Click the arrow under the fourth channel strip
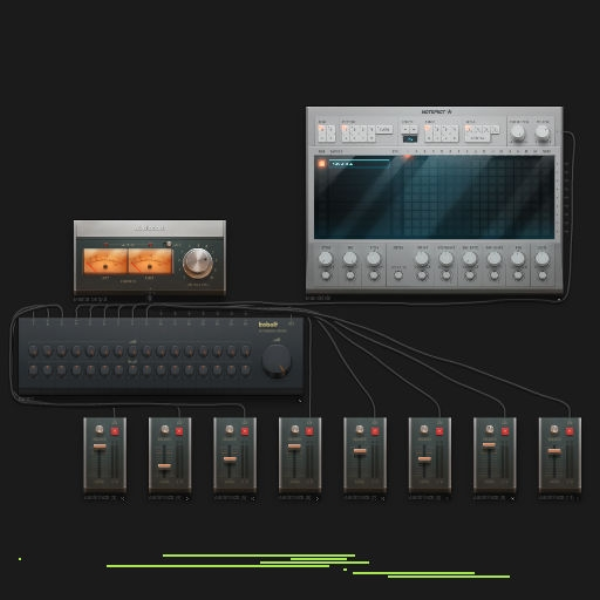This screenshot has height=600, width=600. click(x=317, y=499)
